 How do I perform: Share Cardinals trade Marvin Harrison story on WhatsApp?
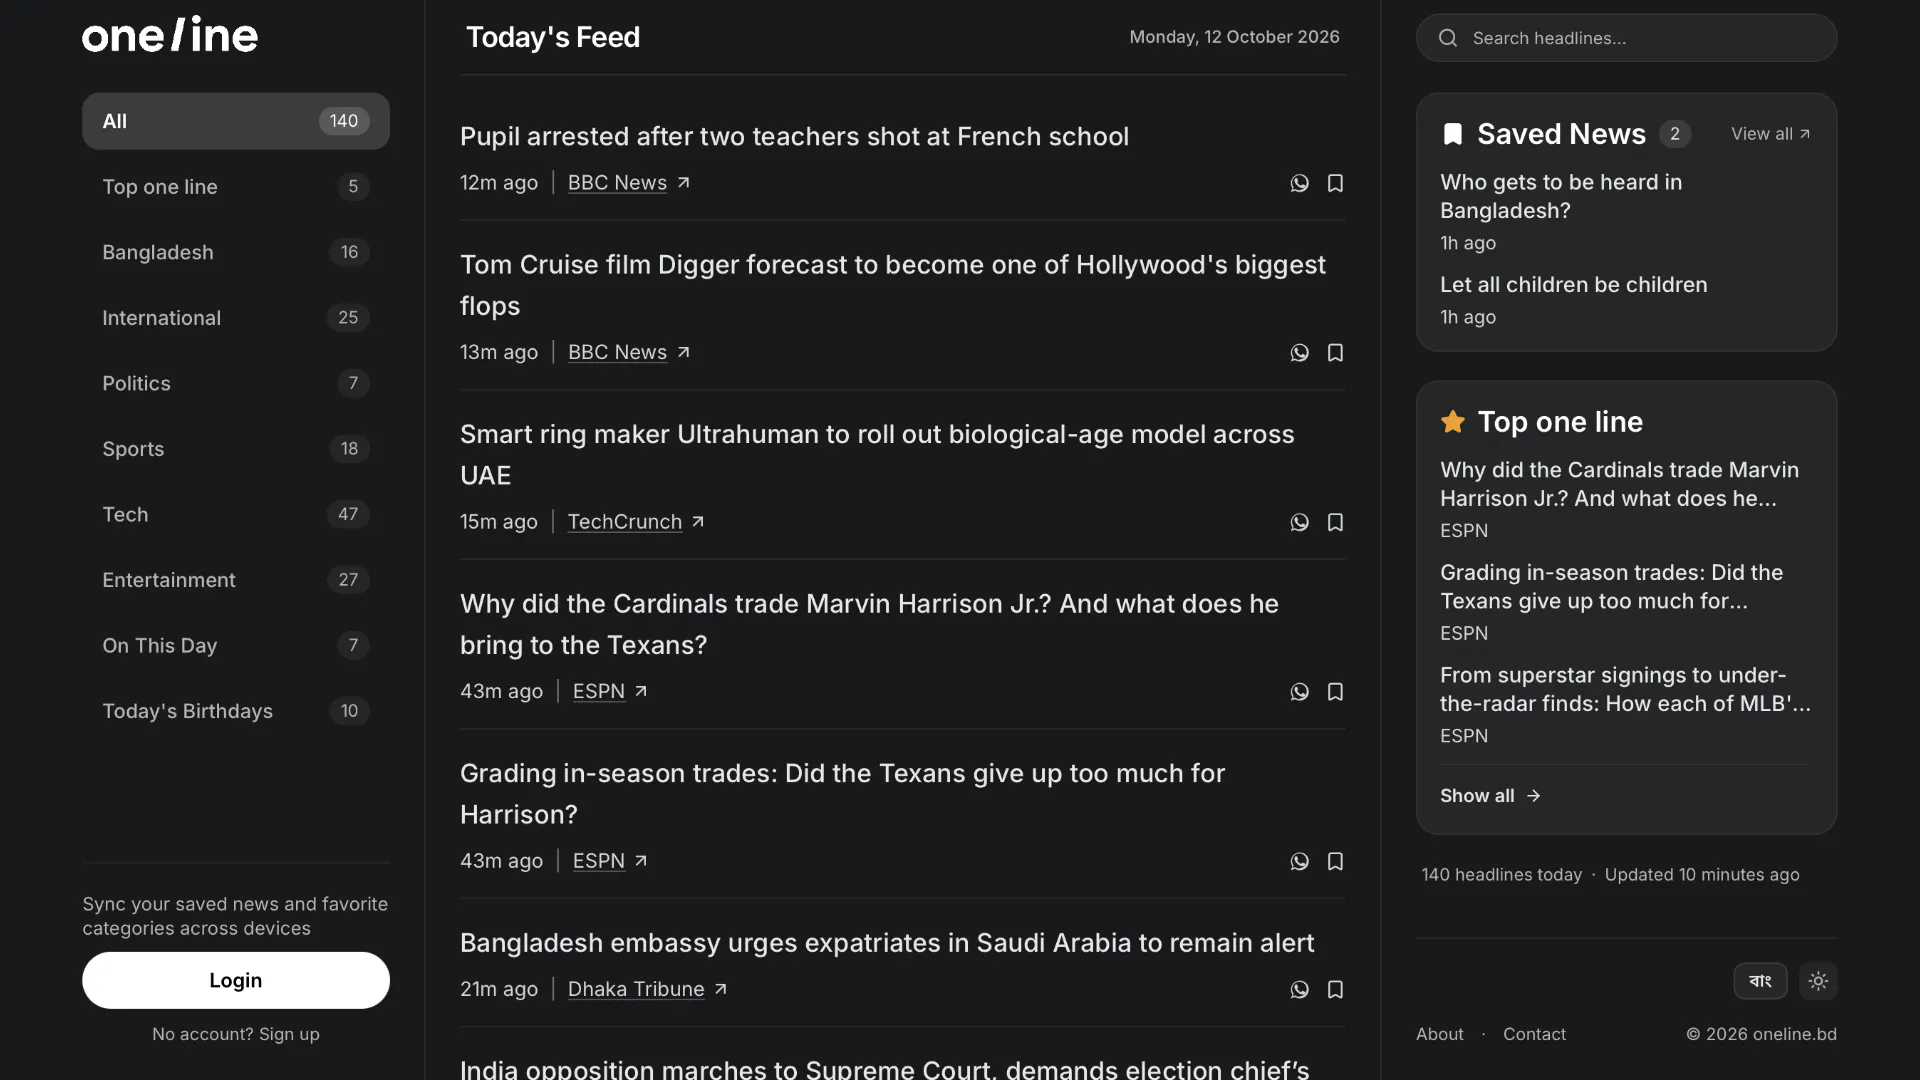click(1299, 692)
